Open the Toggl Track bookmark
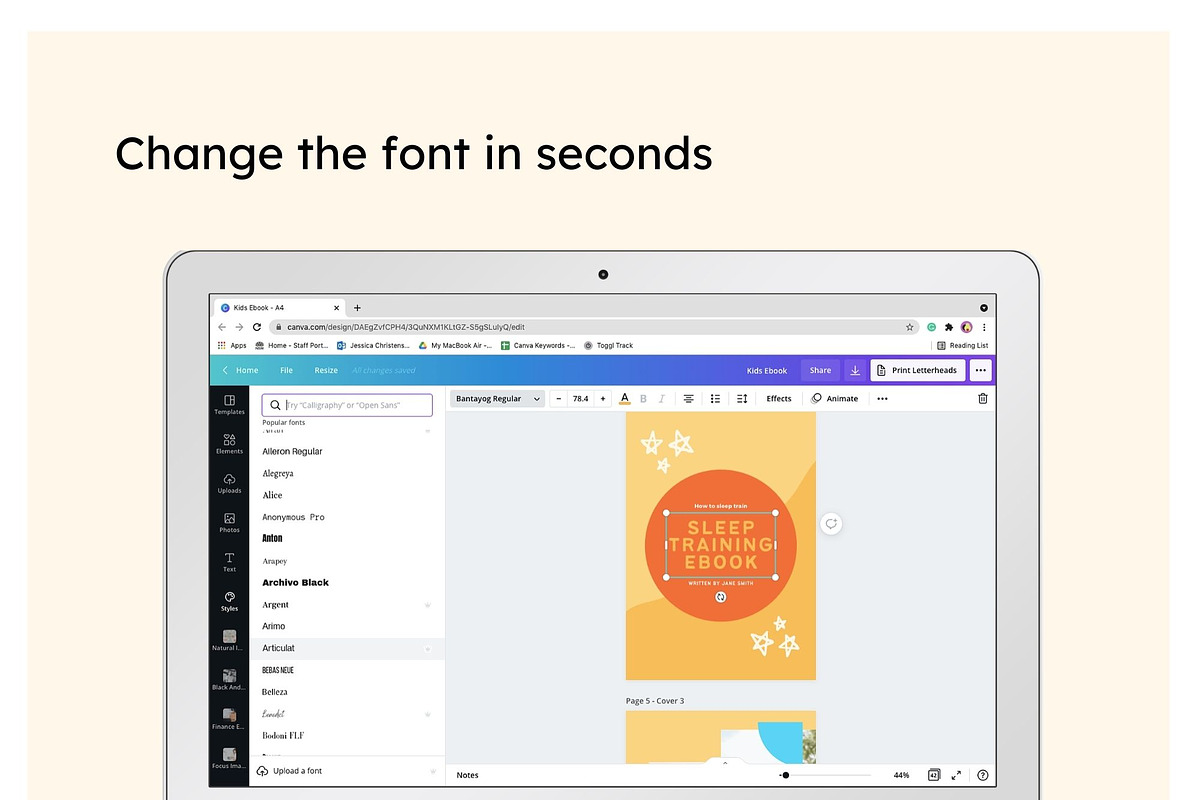The height and width of the screenshot is (800, 1200). (609, 345)
